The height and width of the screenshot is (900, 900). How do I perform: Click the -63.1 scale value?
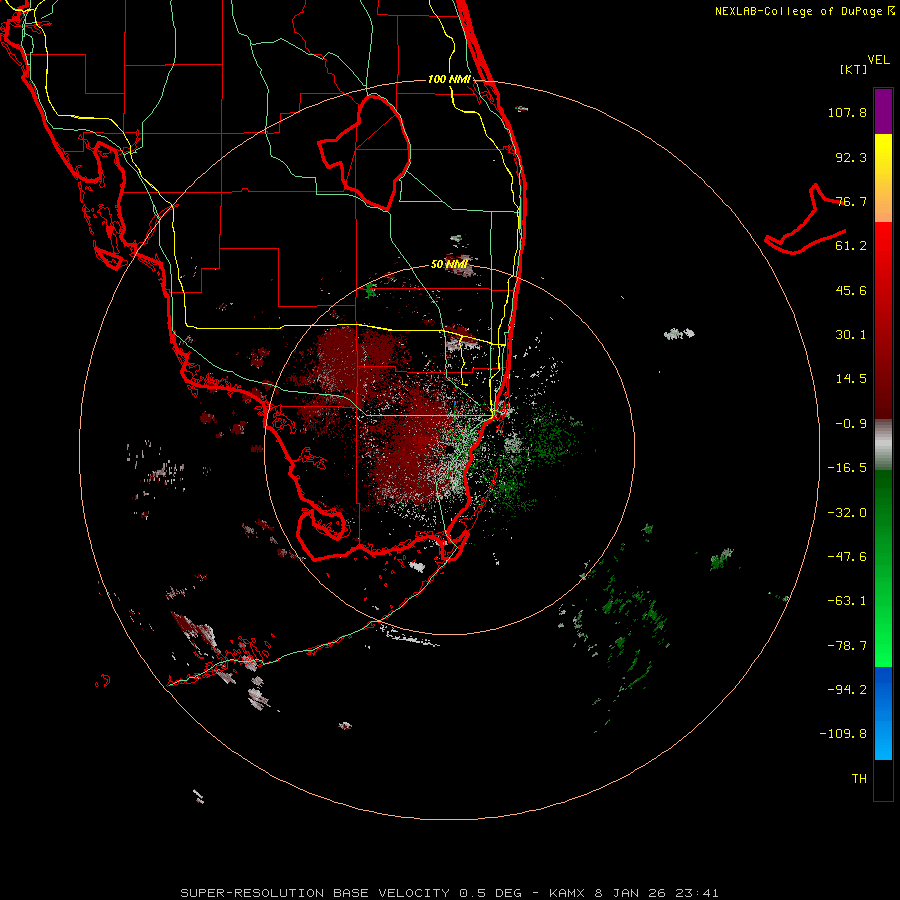tap(847, 601)
